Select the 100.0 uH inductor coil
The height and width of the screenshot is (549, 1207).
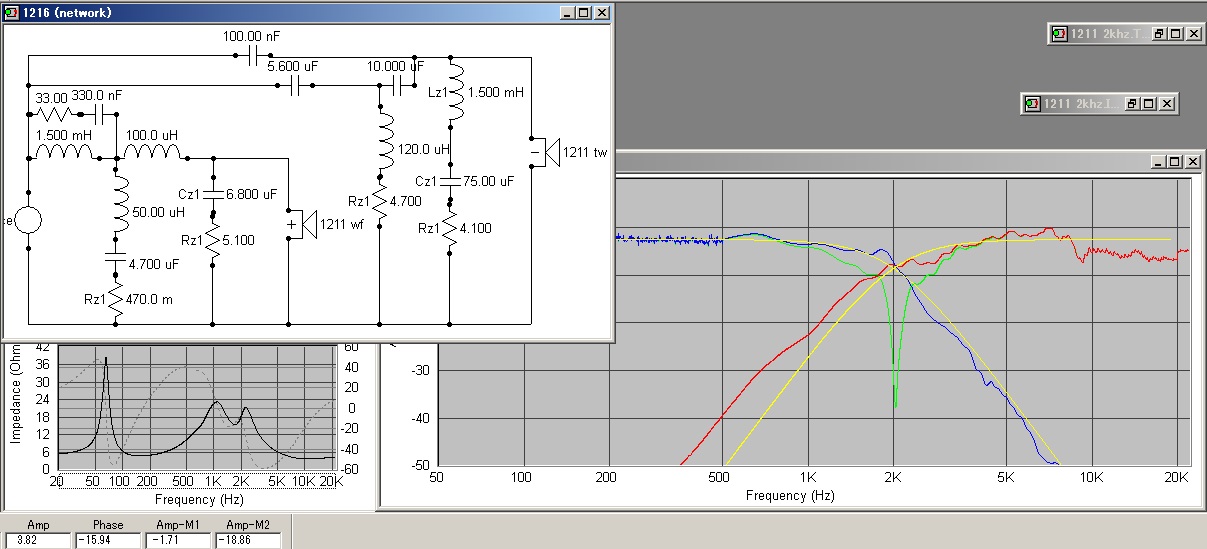coord(151,153)
